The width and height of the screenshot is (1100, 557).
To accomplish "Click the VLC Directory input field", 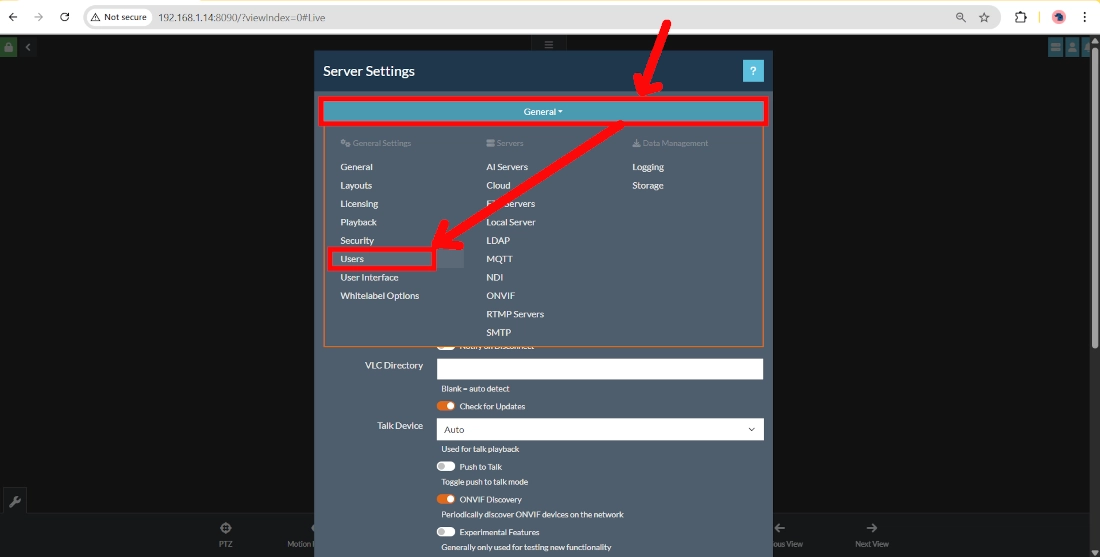I will (600, 369).
